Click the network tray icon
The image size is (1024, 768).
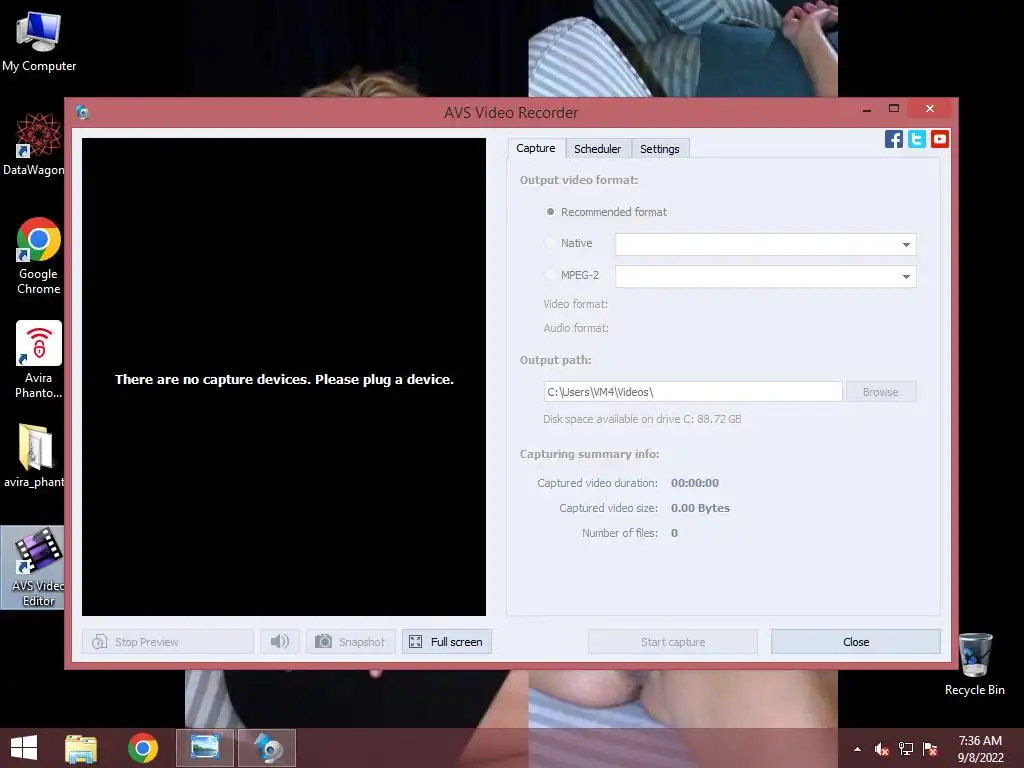[905, 749]
